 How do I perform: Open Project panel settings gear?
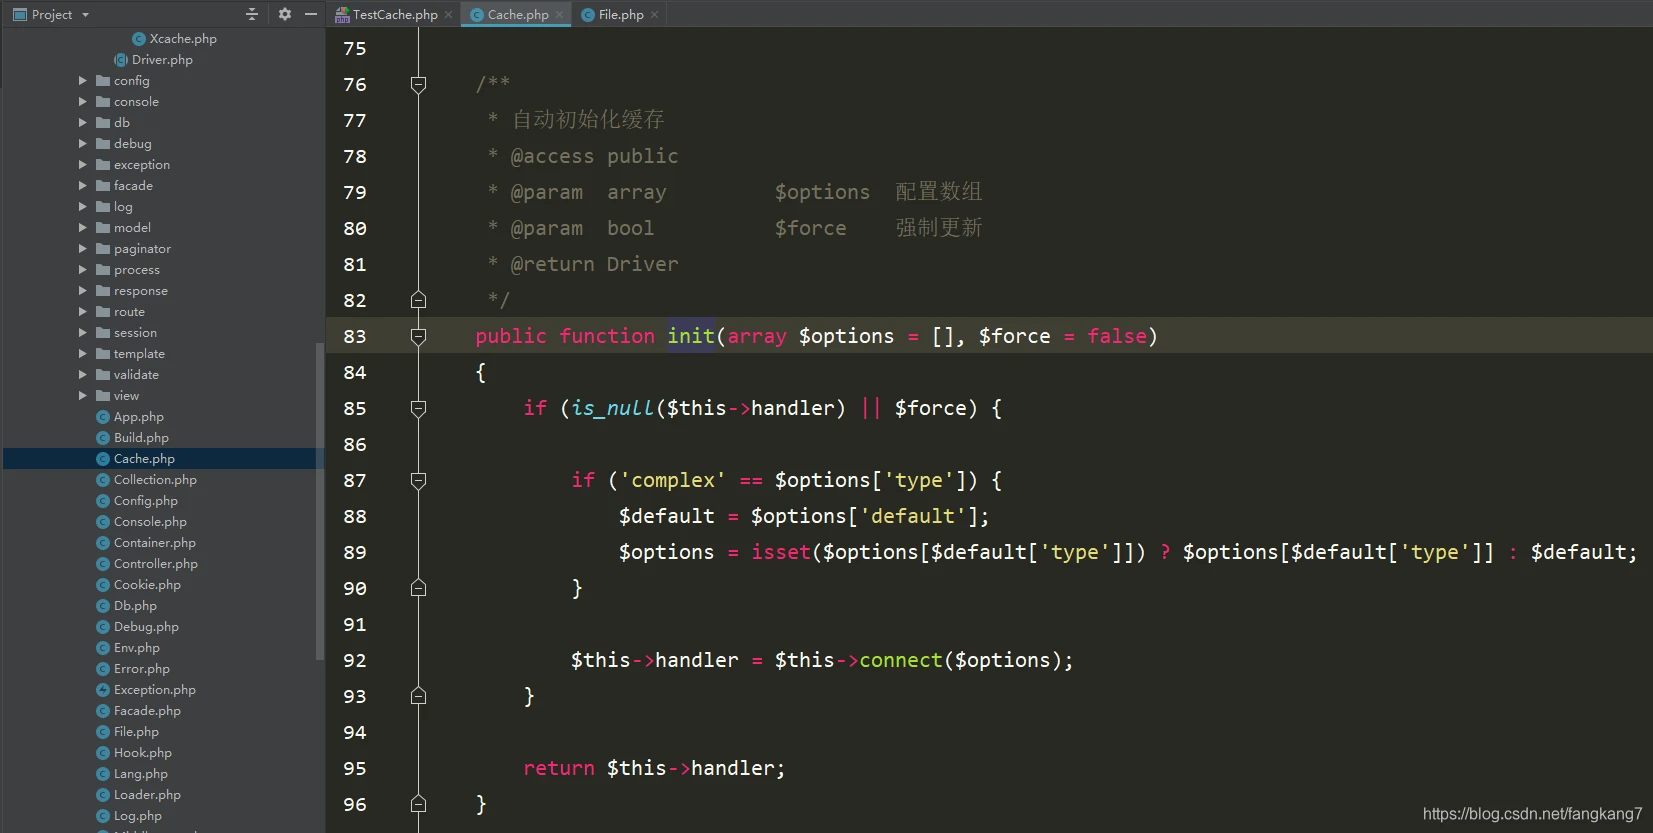coord(285,14)
